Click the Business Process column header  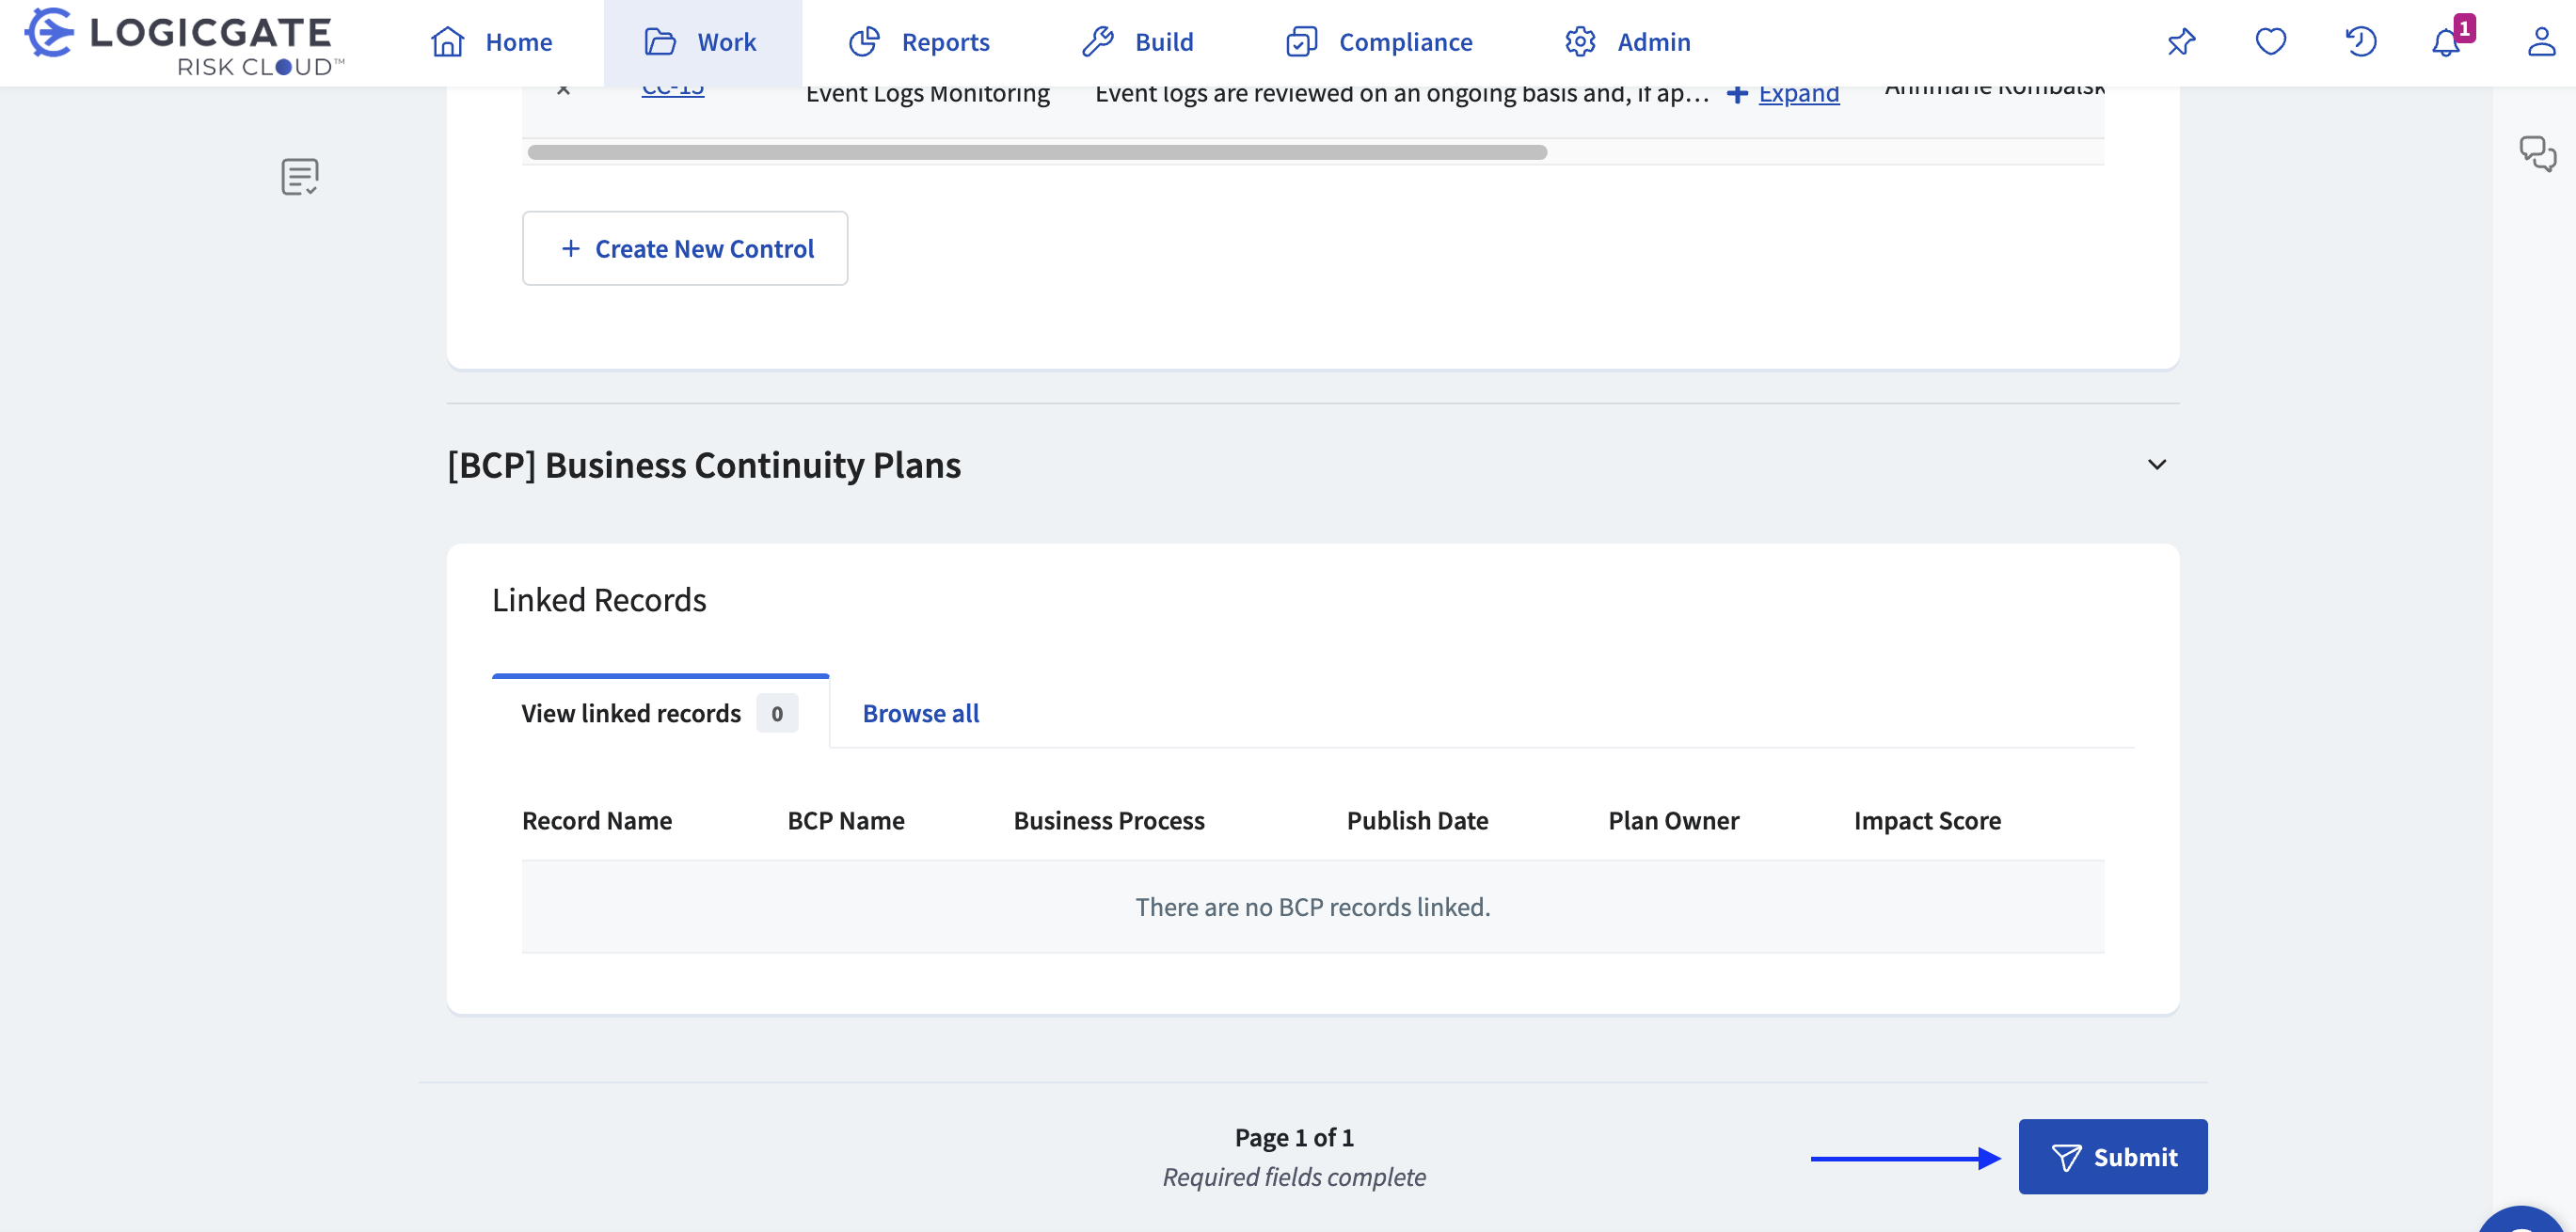point(1109,820)
